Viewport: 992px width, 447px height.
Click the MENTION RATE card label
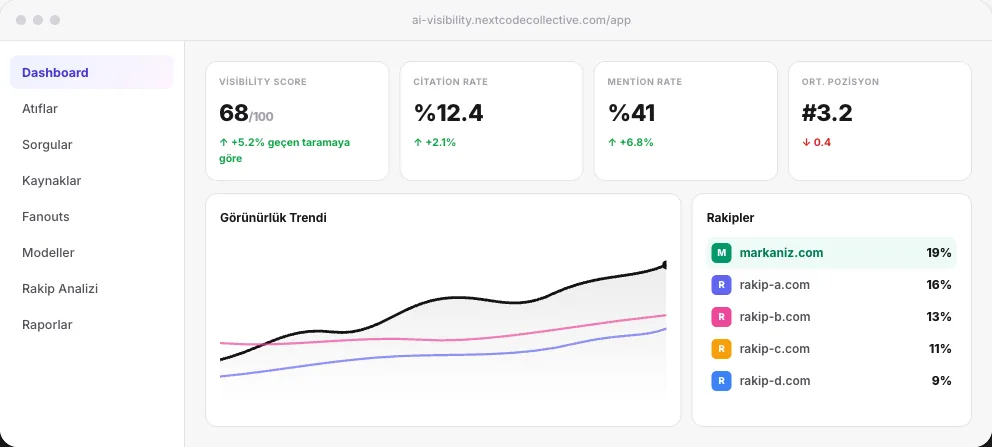pos(645,82)
